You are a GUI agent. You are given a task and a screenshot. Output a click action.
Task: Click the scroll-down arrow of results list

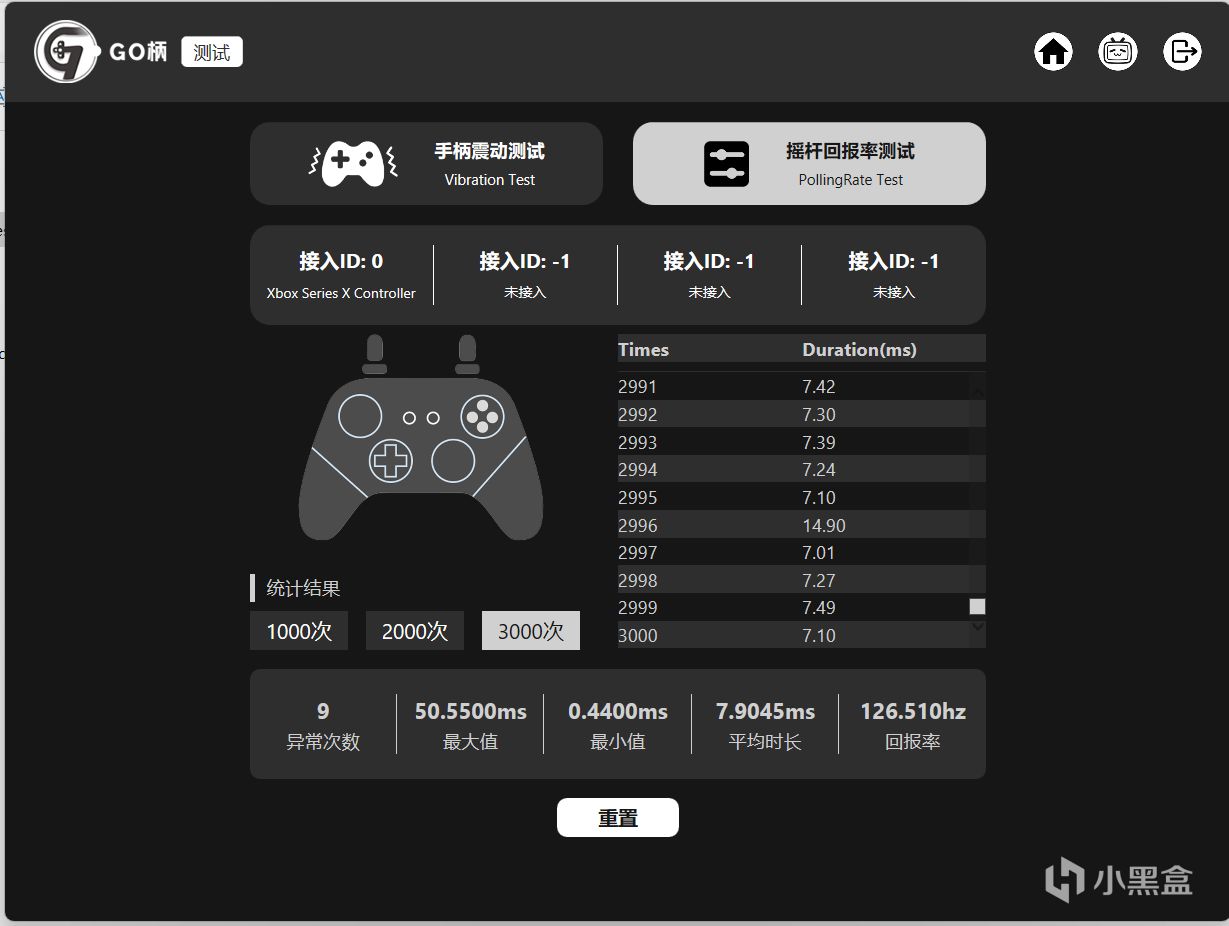tap(978, 627)
